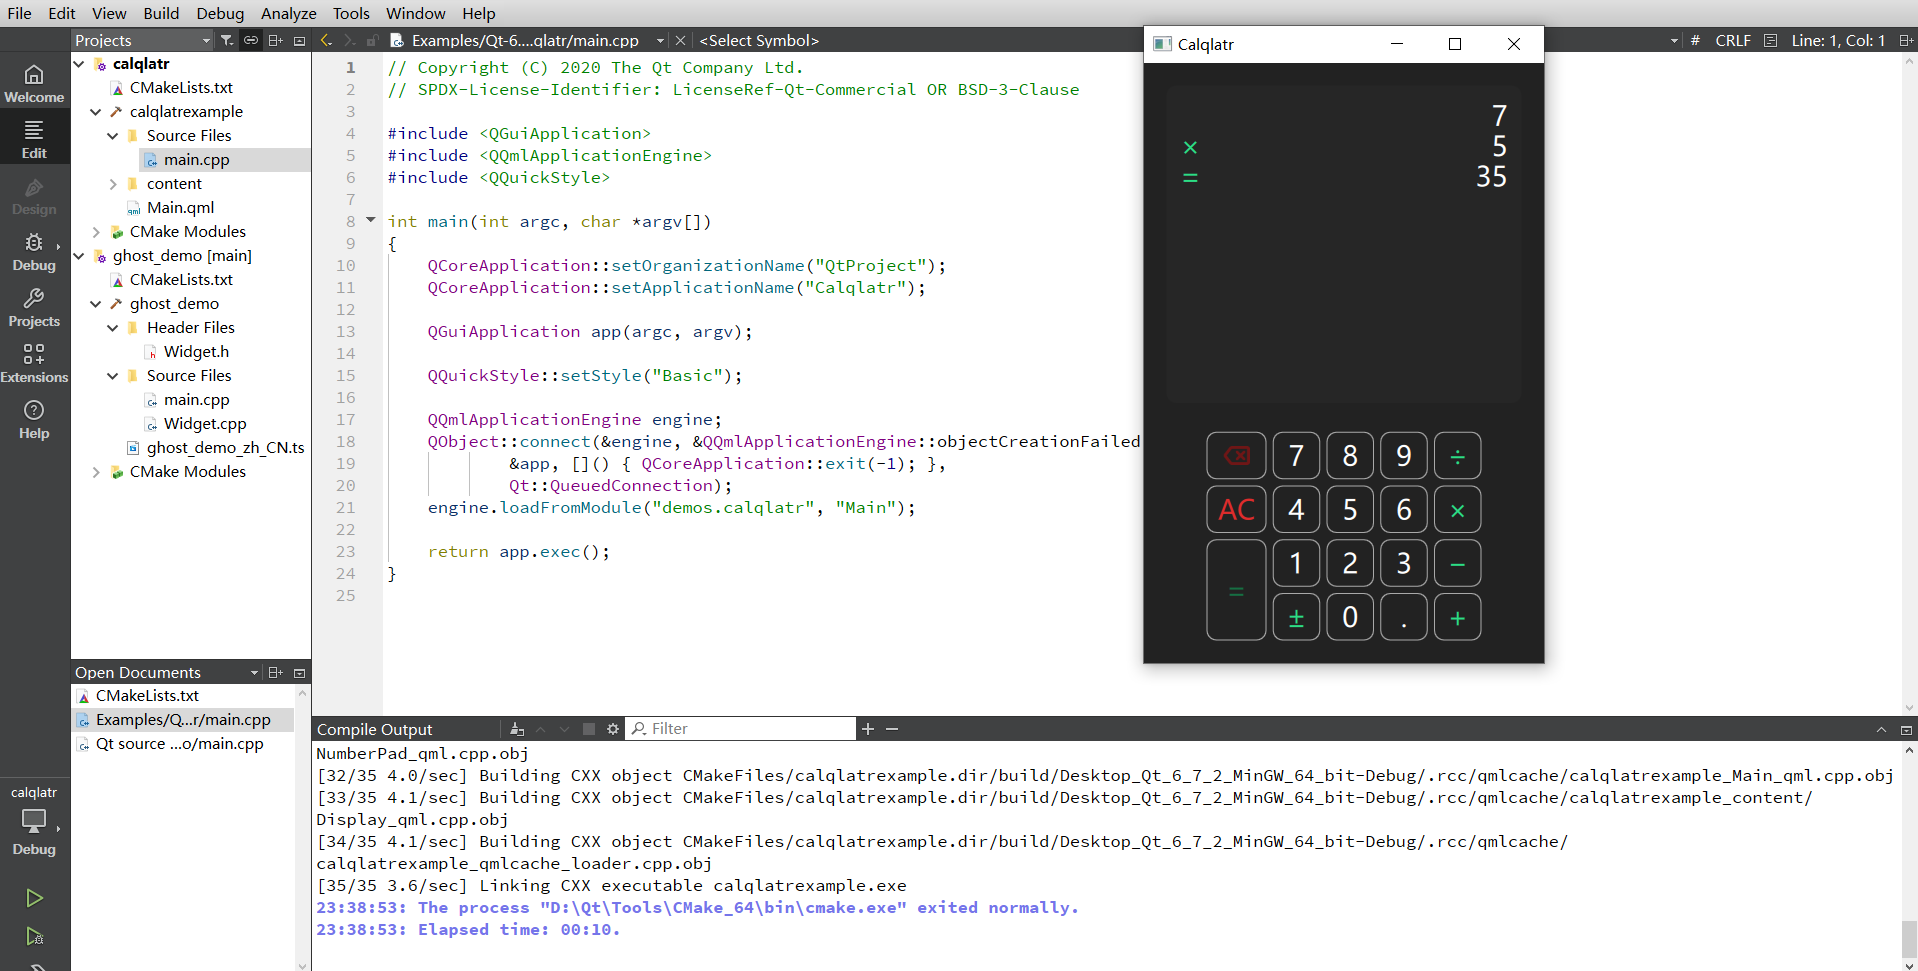Zoom in Compile Output with plus

(x=868, y=729)
